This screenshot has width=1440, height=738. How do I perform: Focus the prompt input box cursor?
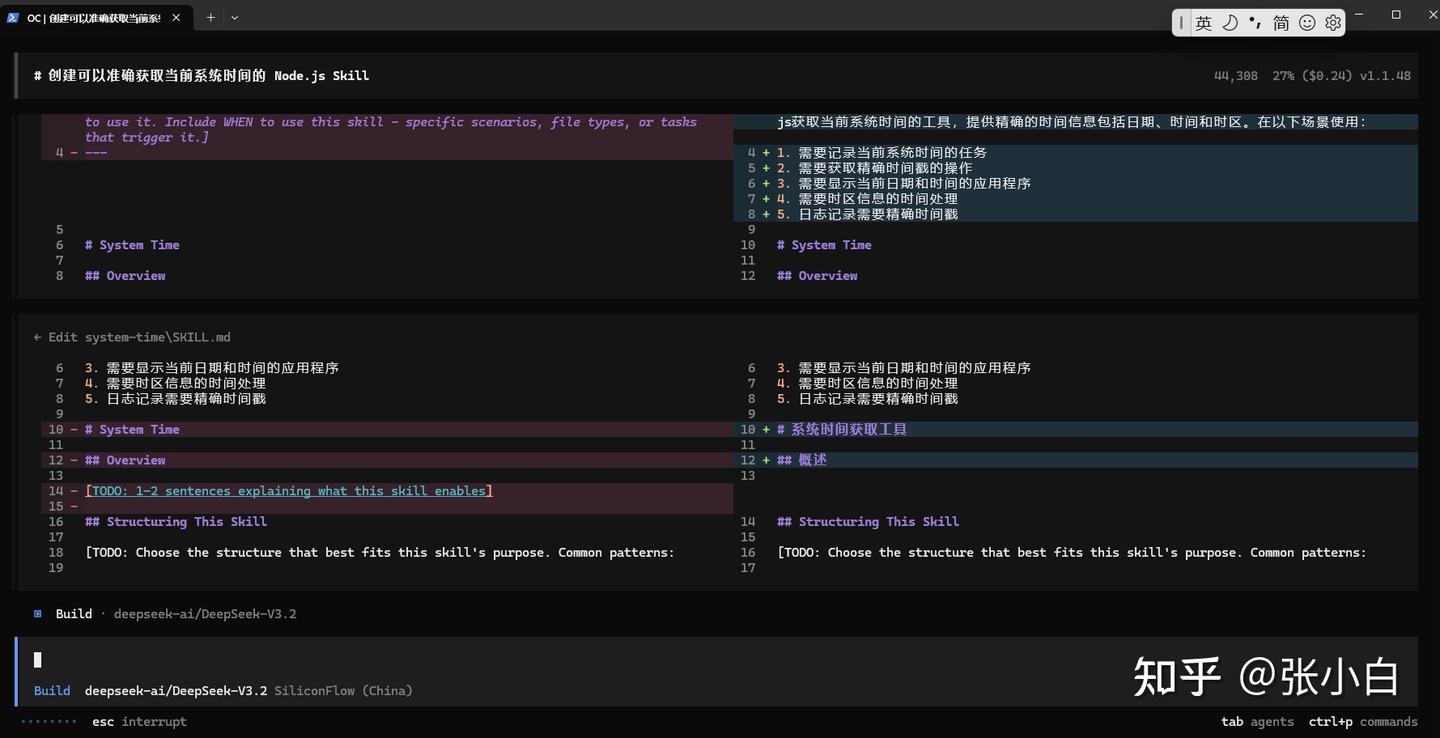click(x=38, y=660)
